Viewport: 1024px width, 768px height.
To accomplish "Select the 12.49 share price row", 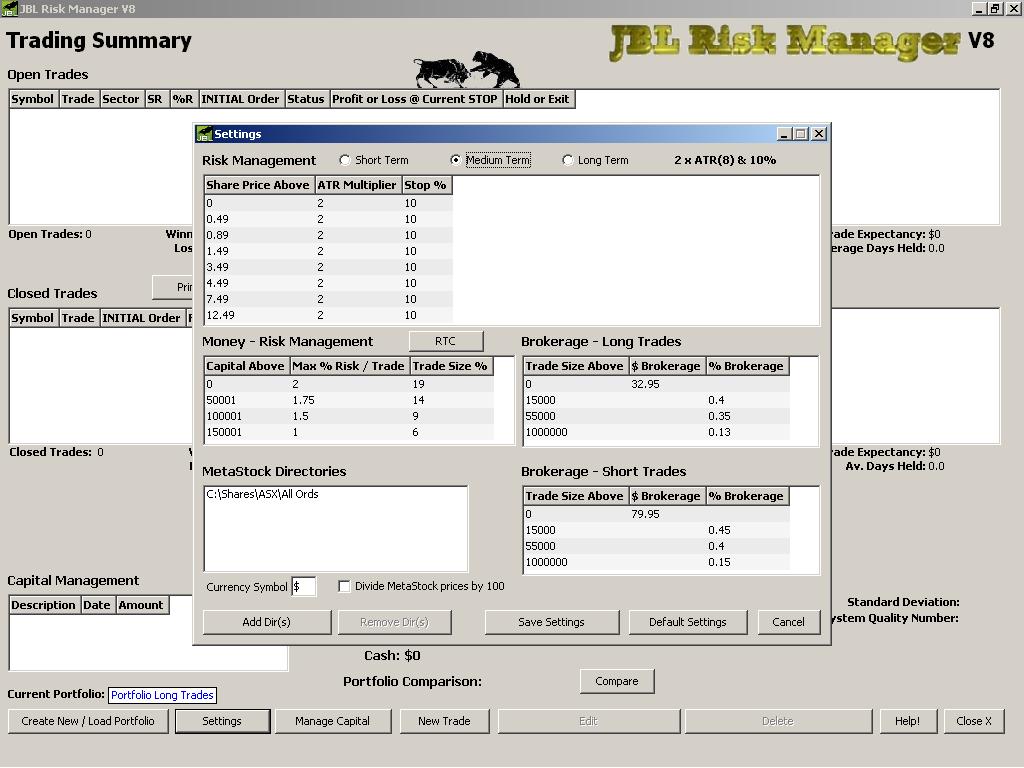I will (328, 315).
